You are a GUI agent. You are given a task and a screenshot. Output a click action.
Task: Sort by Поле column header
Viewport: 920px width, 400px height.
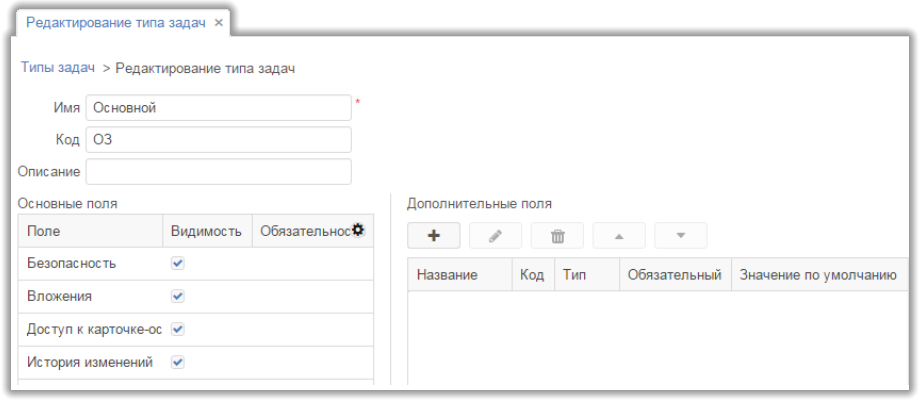(x=90, y=231)
